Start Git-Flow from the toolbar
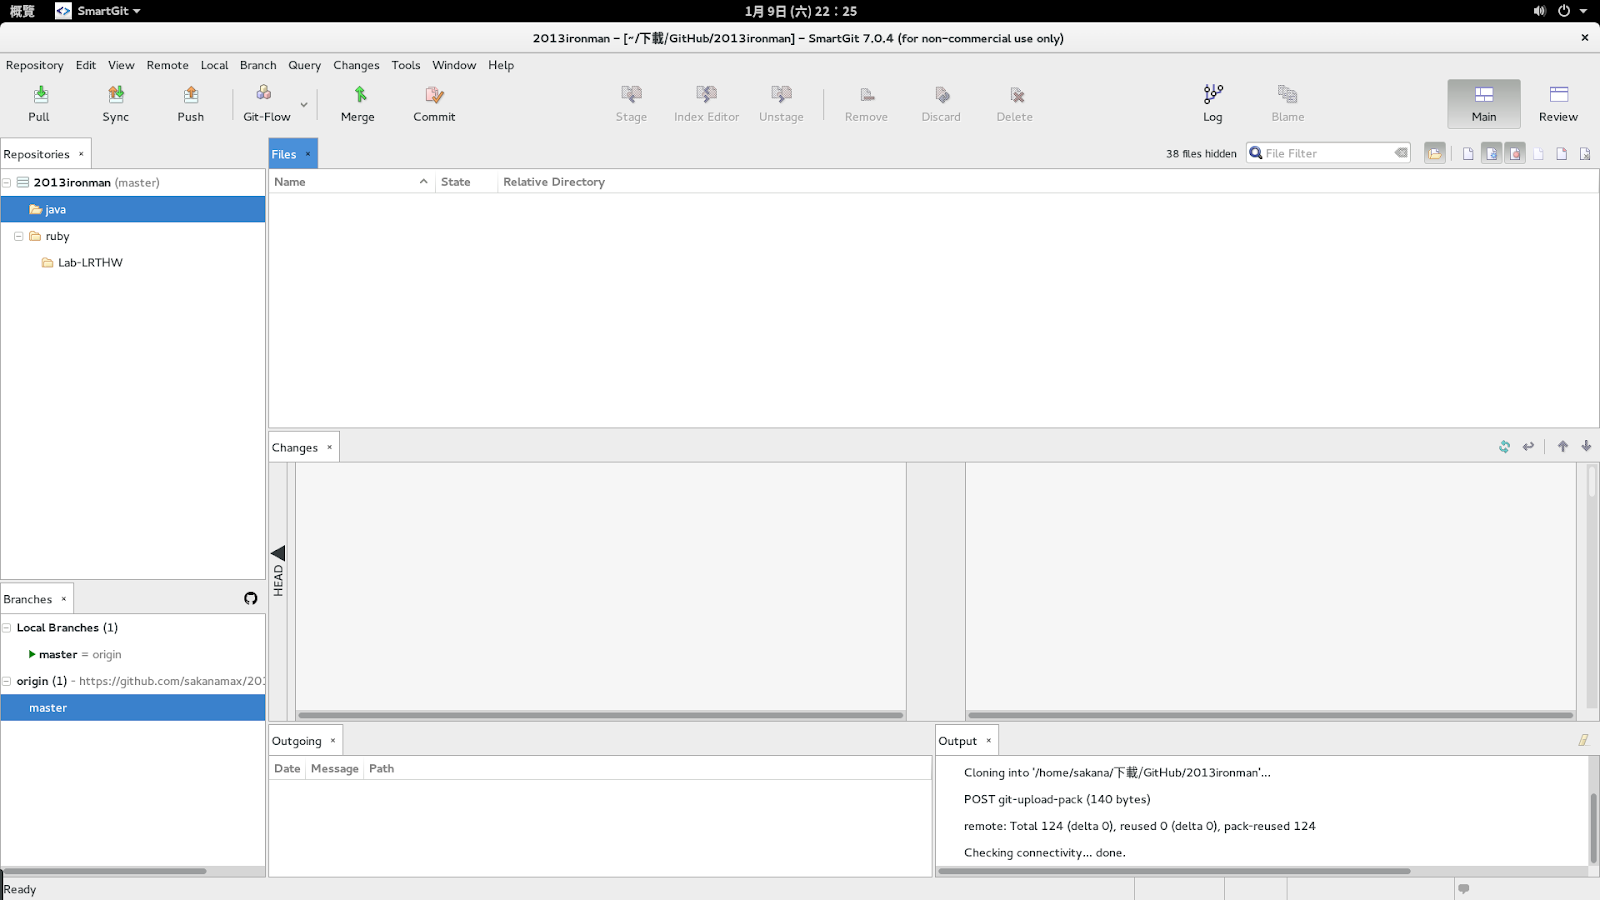 click(x=266, y=104)
